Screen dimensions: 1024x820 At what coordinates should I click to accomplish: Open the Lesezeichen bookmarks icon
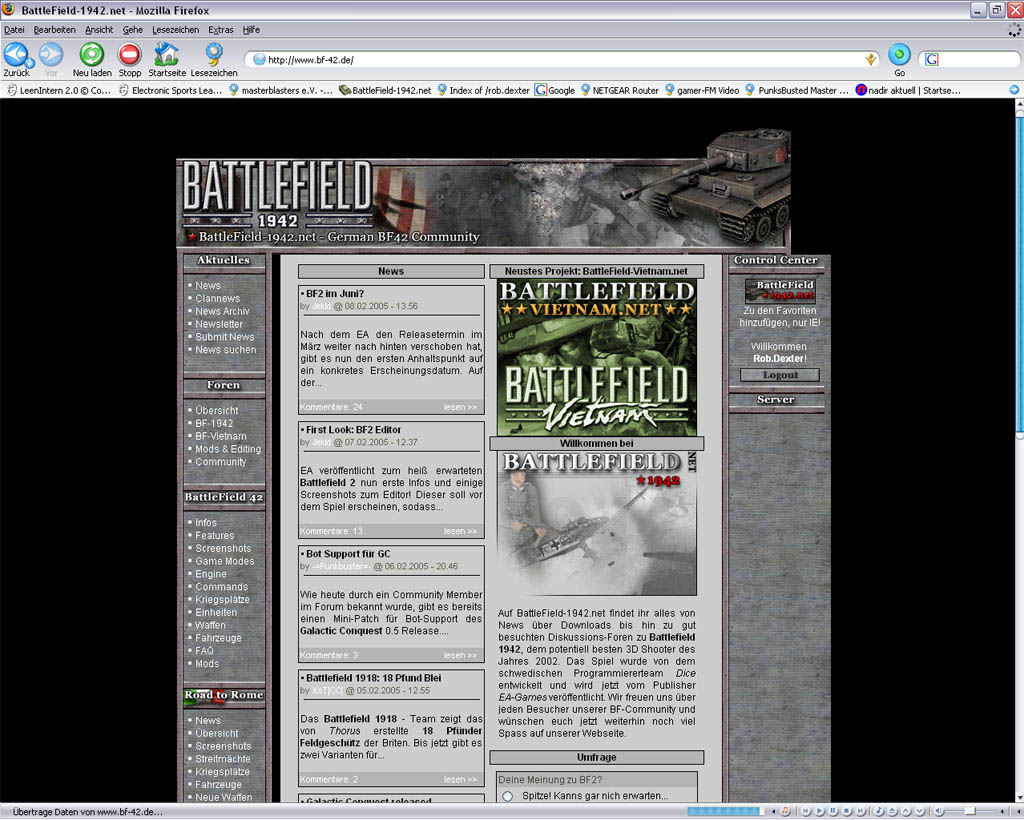tap(214, 55)
